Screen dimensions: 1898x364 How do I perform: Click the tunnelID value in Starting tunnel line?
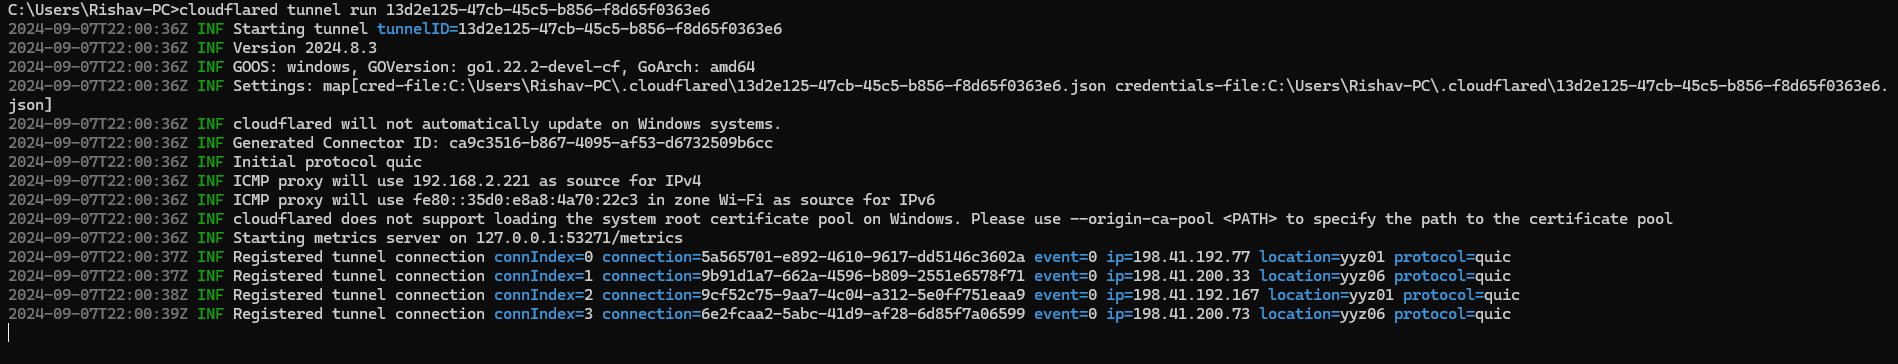(620, 29)
